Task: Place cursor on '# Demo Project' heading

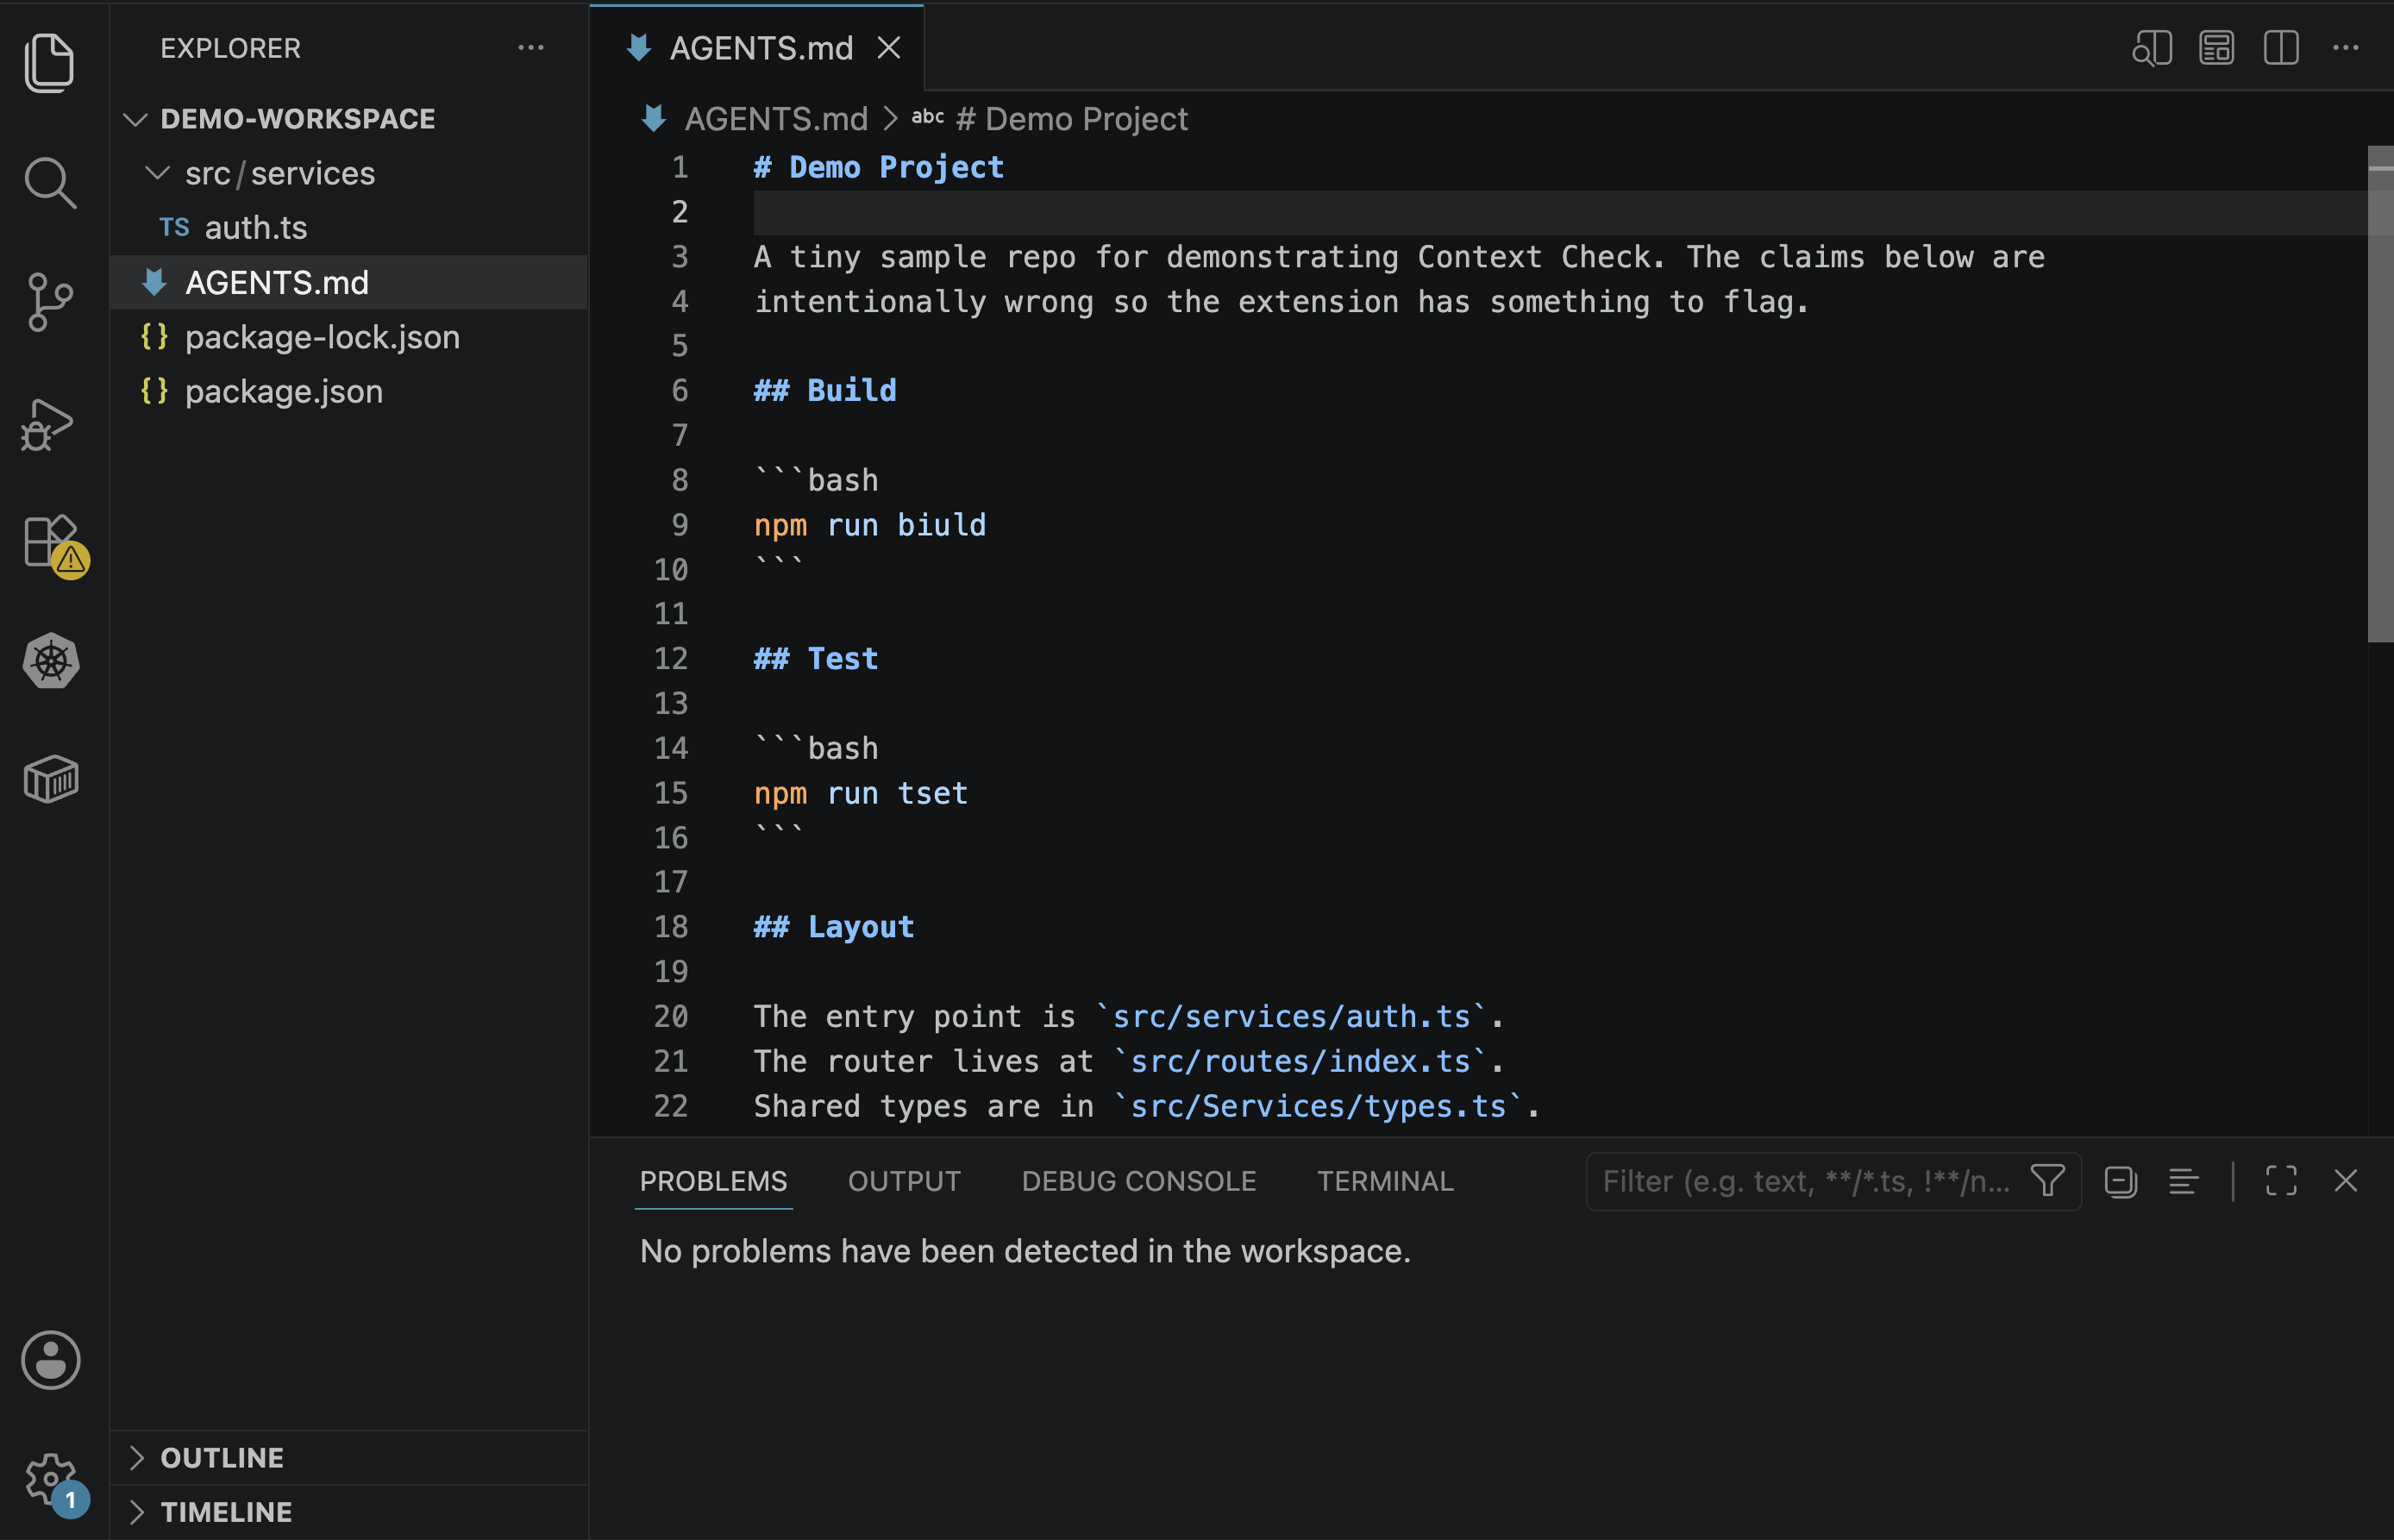Action: [879, 167]
